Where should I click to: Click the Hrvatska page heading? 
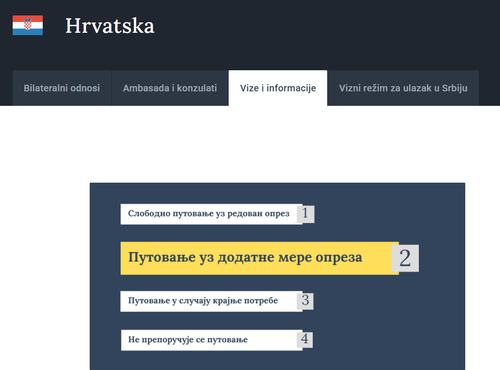[110, 26]
